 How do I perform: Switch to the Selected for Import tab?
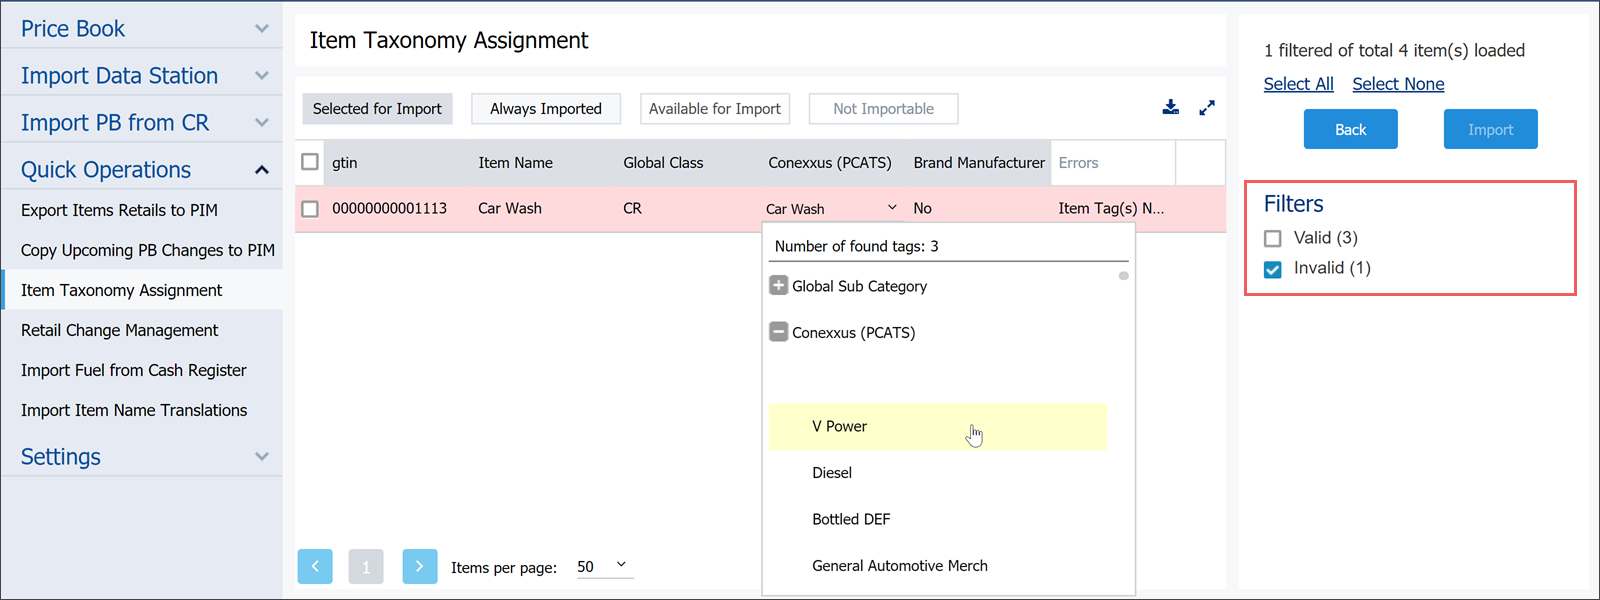coord(377,109)
